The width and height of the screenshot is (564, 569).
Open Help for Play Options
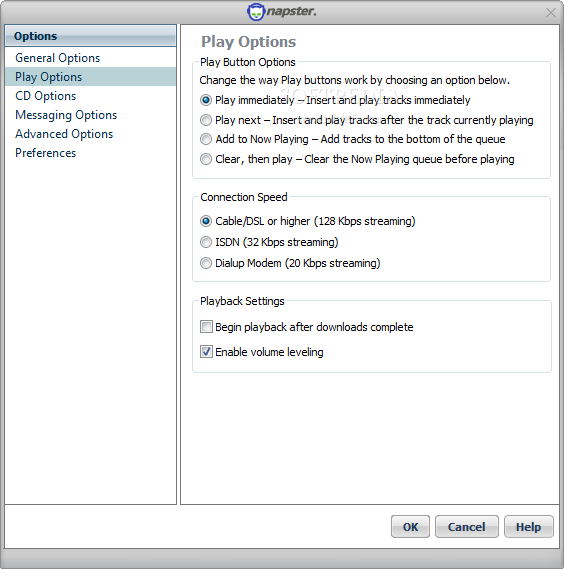pos(528,527)
